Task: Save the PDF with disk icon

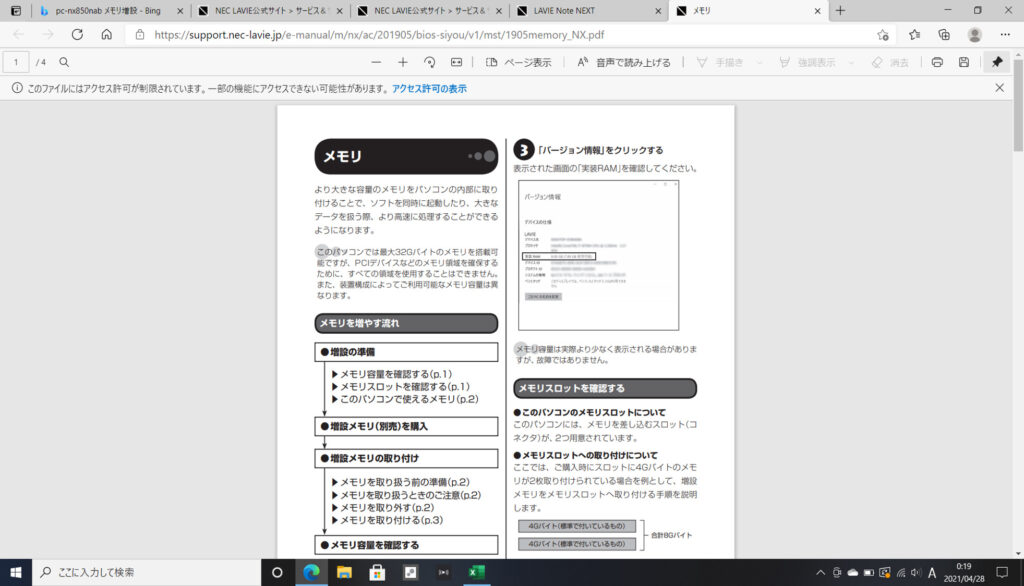Action: pyautogui.click(x=964, y=62)
